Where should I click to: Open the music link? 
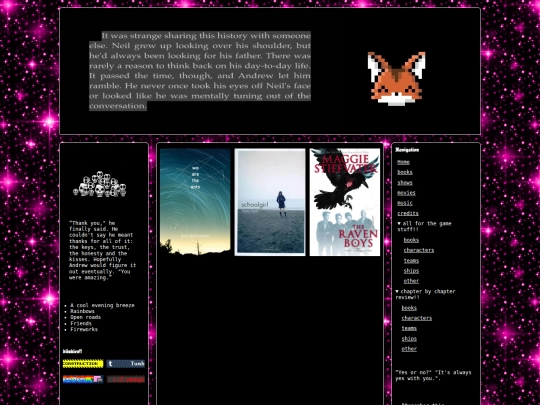[x=405, y=203]
